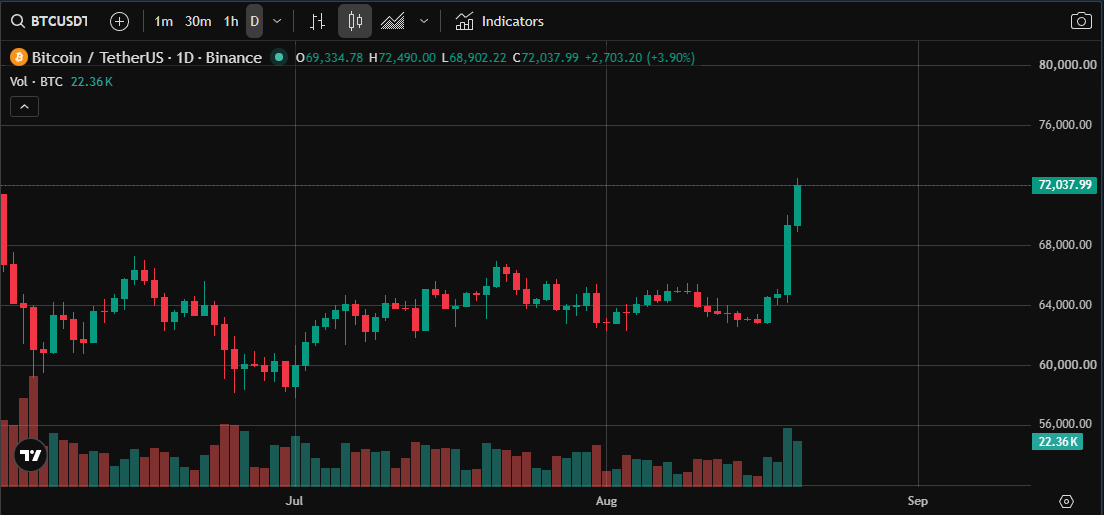Image resolution: width=1104 pixels, height=515 pixels.
Task: Take a snapshot with the camera icon
Action: [x=1081, y=21]
